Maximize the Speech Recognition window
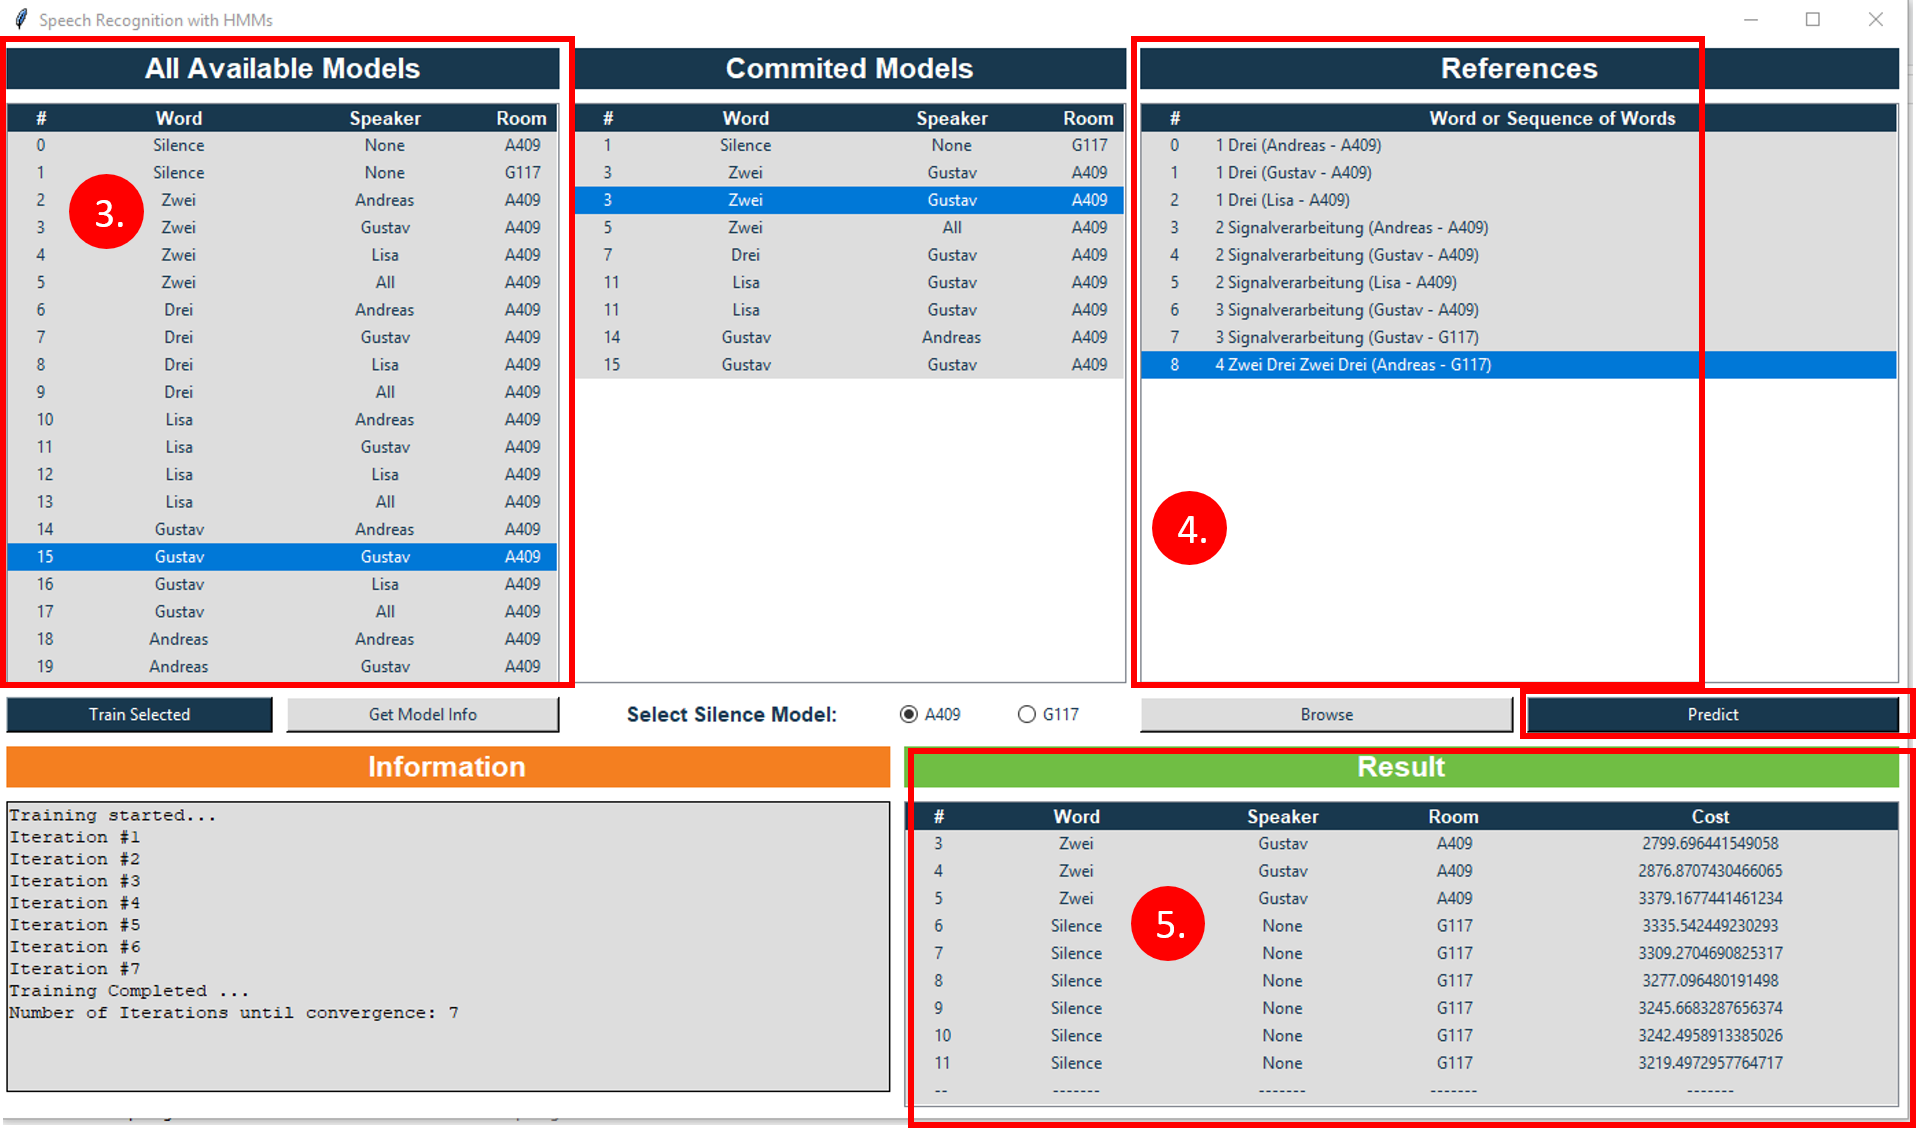Viewport: 1916px width, 1128px height. click(x=1812, y=19)
